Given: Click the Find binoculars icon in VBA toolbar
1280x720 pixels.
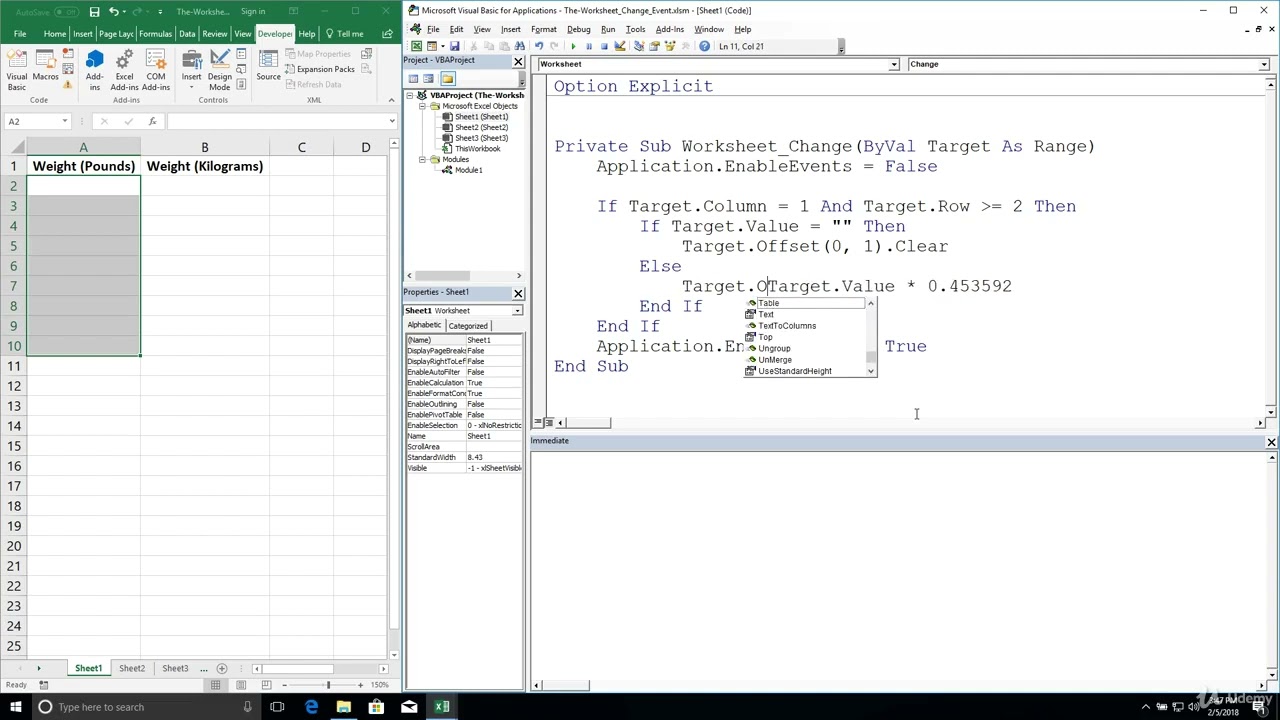Looking at the screenshot, I should point(520,46).
